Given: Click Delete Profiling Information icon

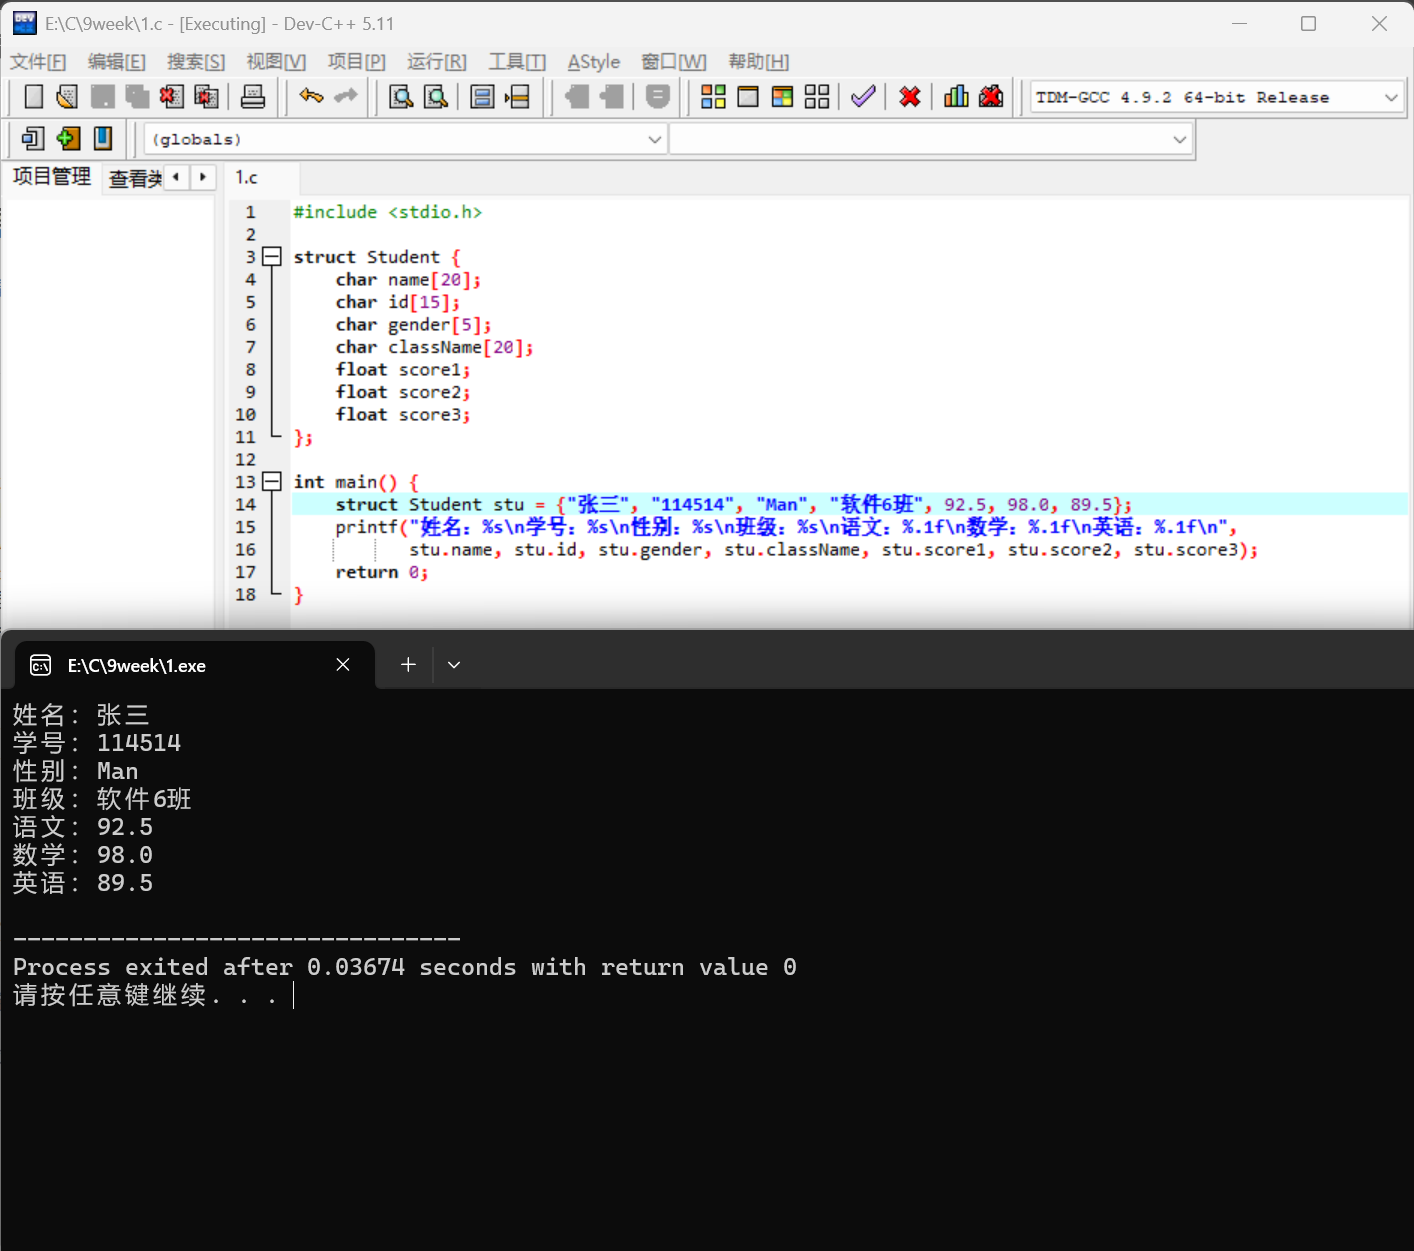Looking at the screenshot, I should coord(991,97).
